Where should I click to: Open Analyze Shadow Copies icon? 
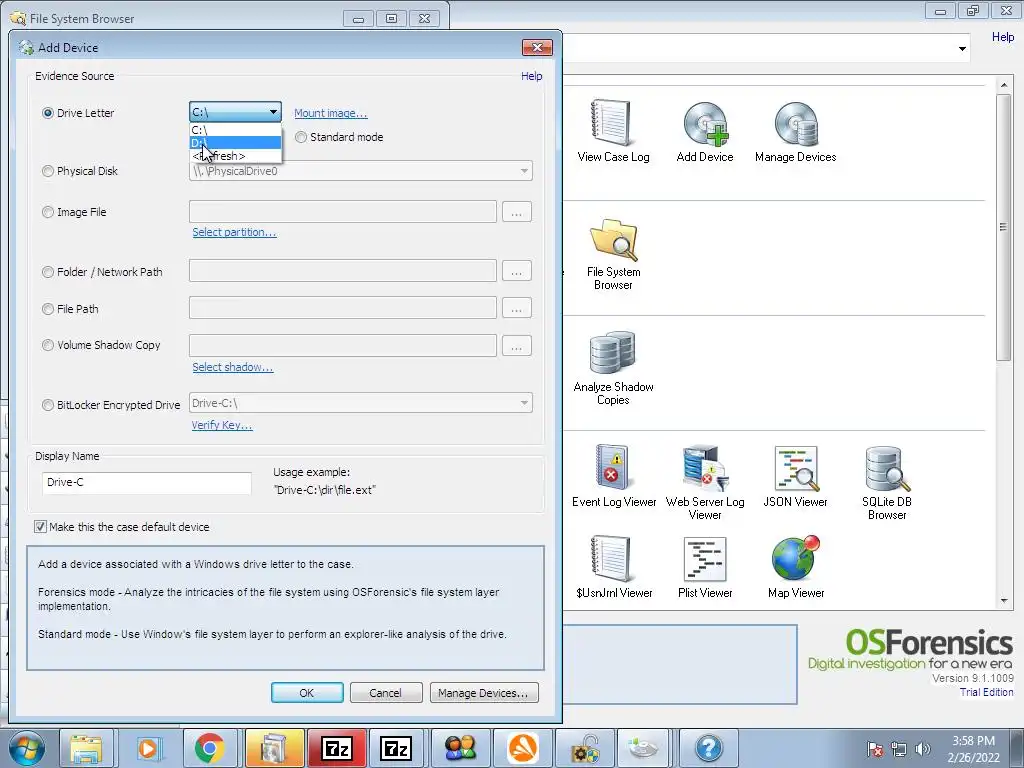613,368
